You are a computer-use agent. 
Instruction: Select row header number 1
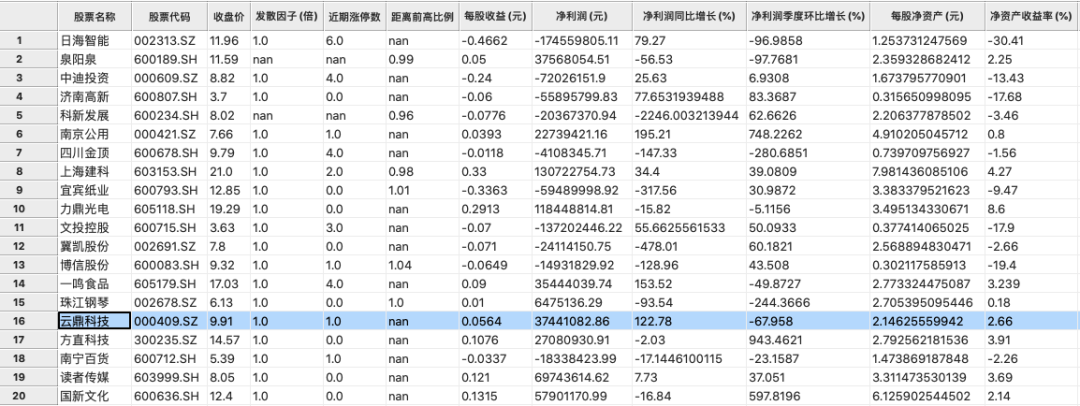click(x=28, y=41)
